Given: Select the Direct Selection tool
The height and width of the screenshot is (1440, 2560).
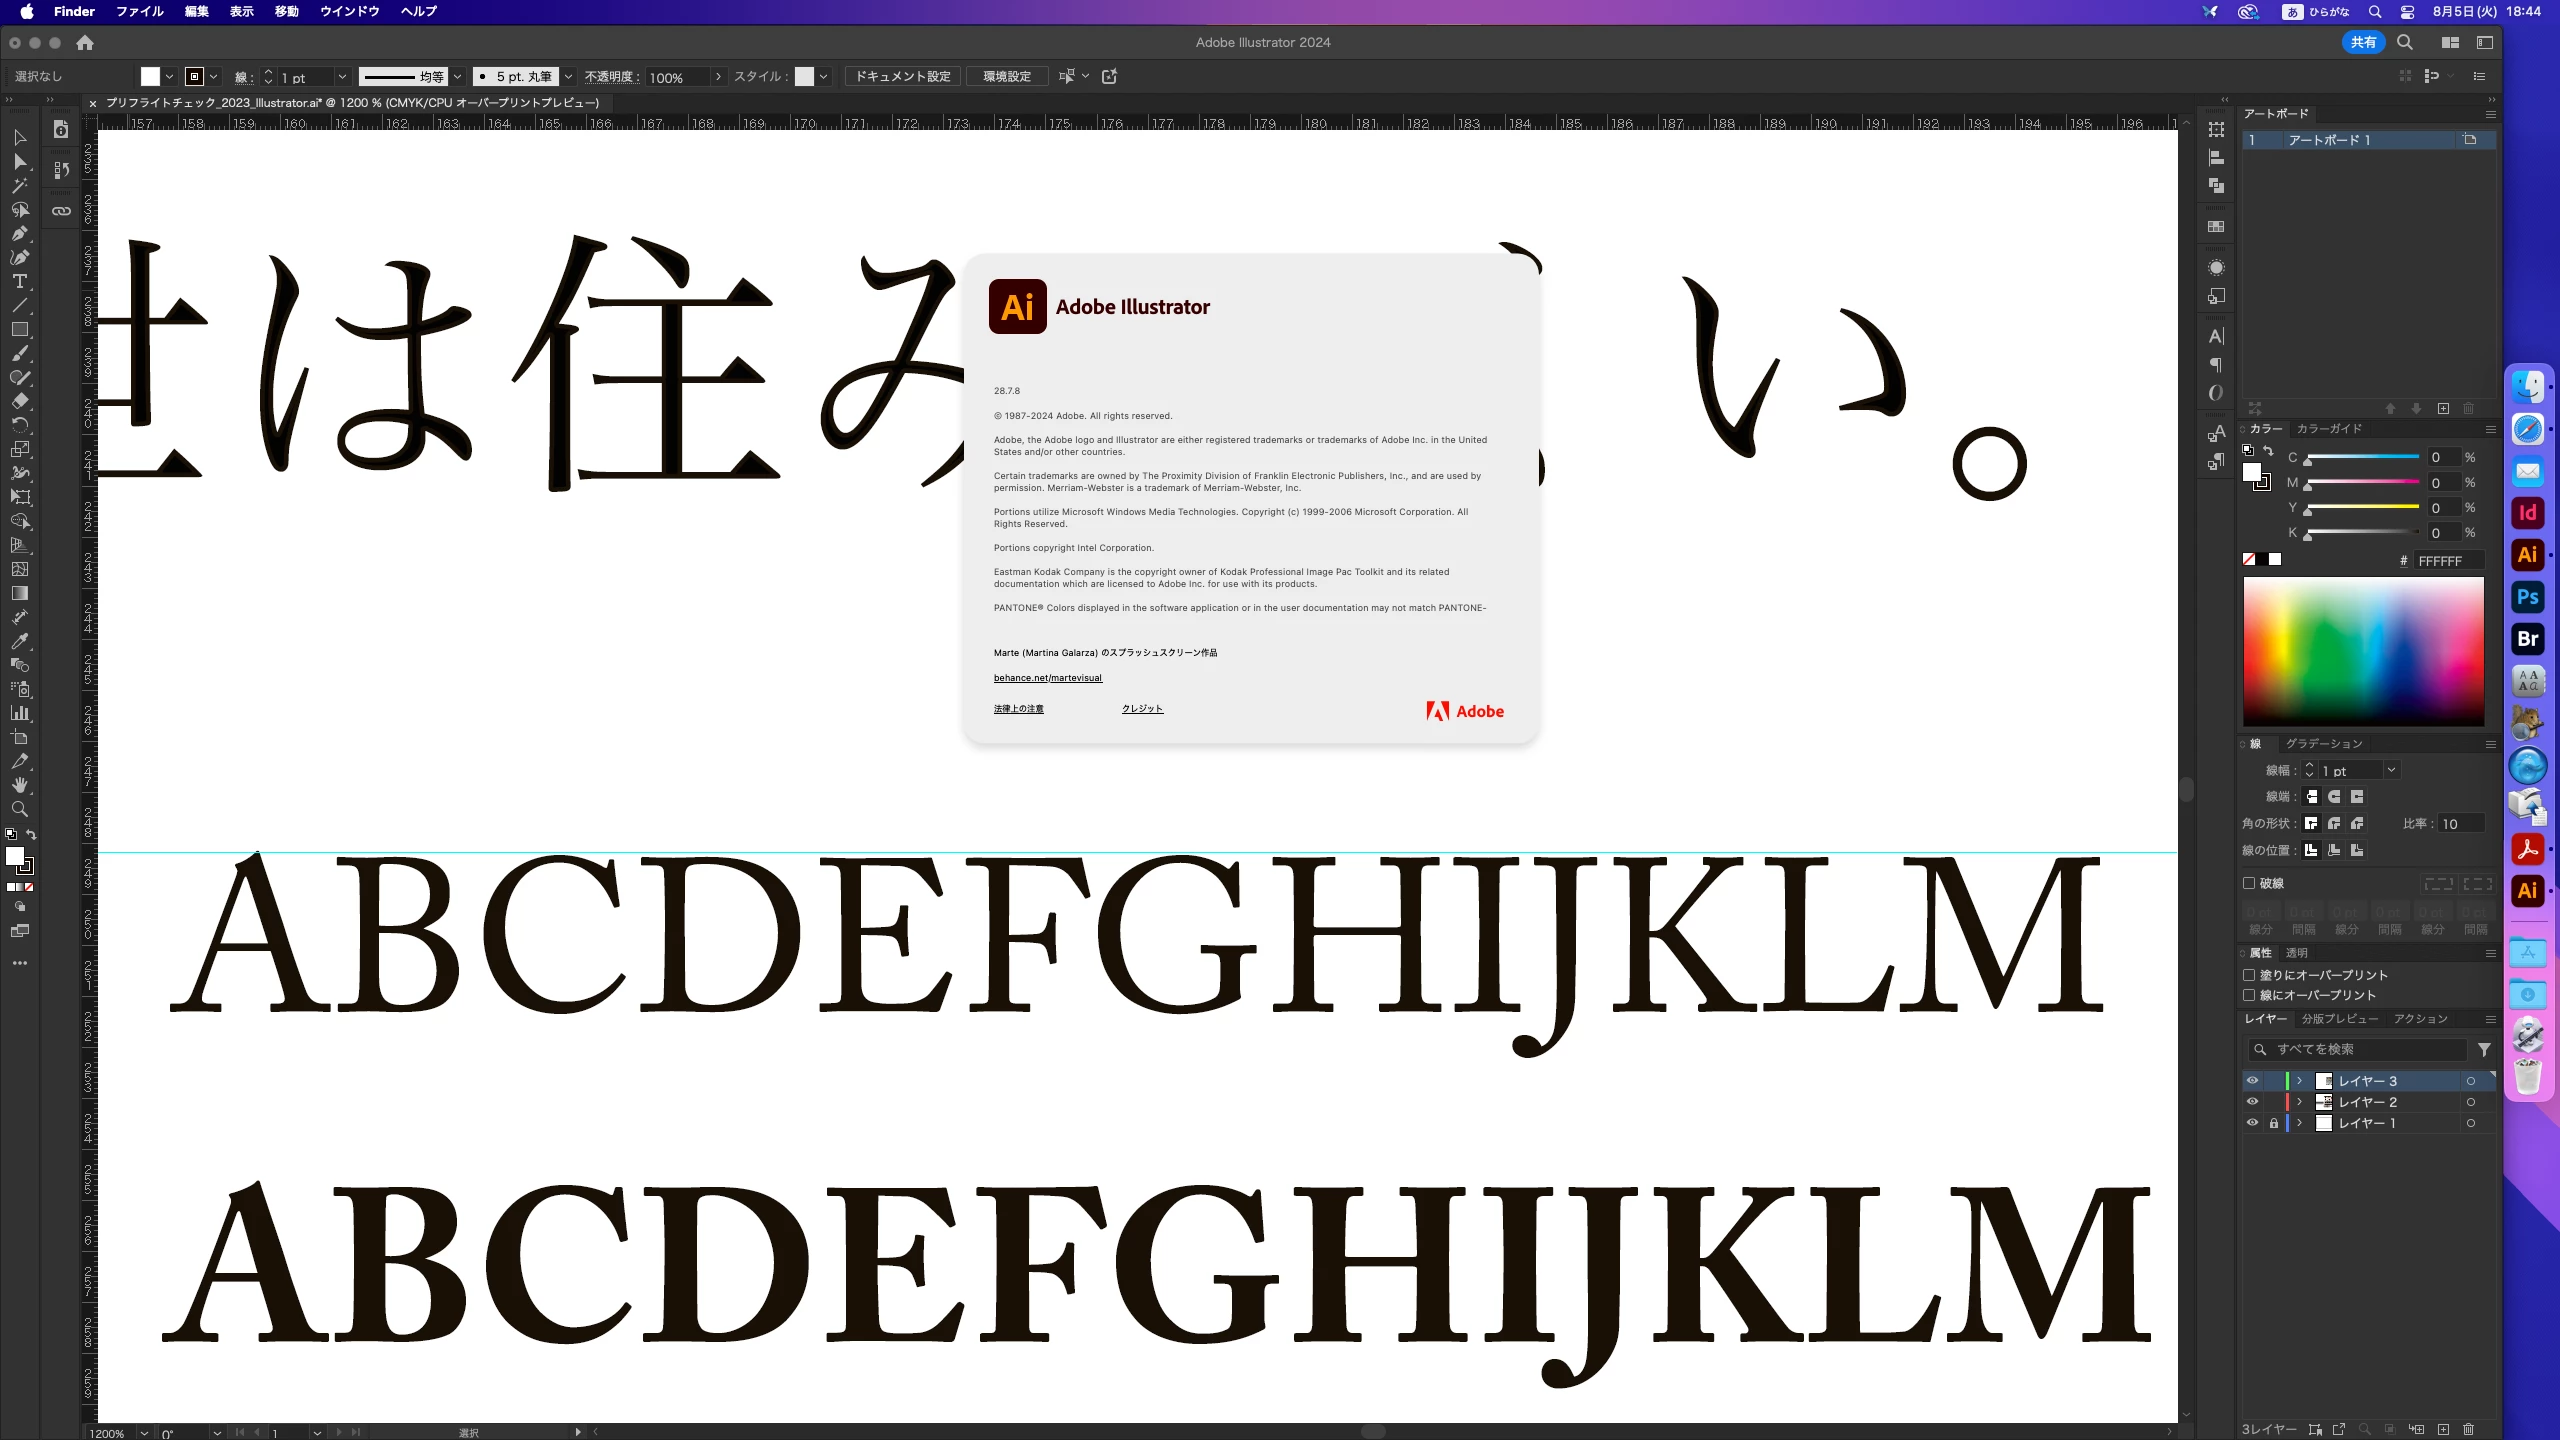Looking at the screenshot, I should point(19,161).
